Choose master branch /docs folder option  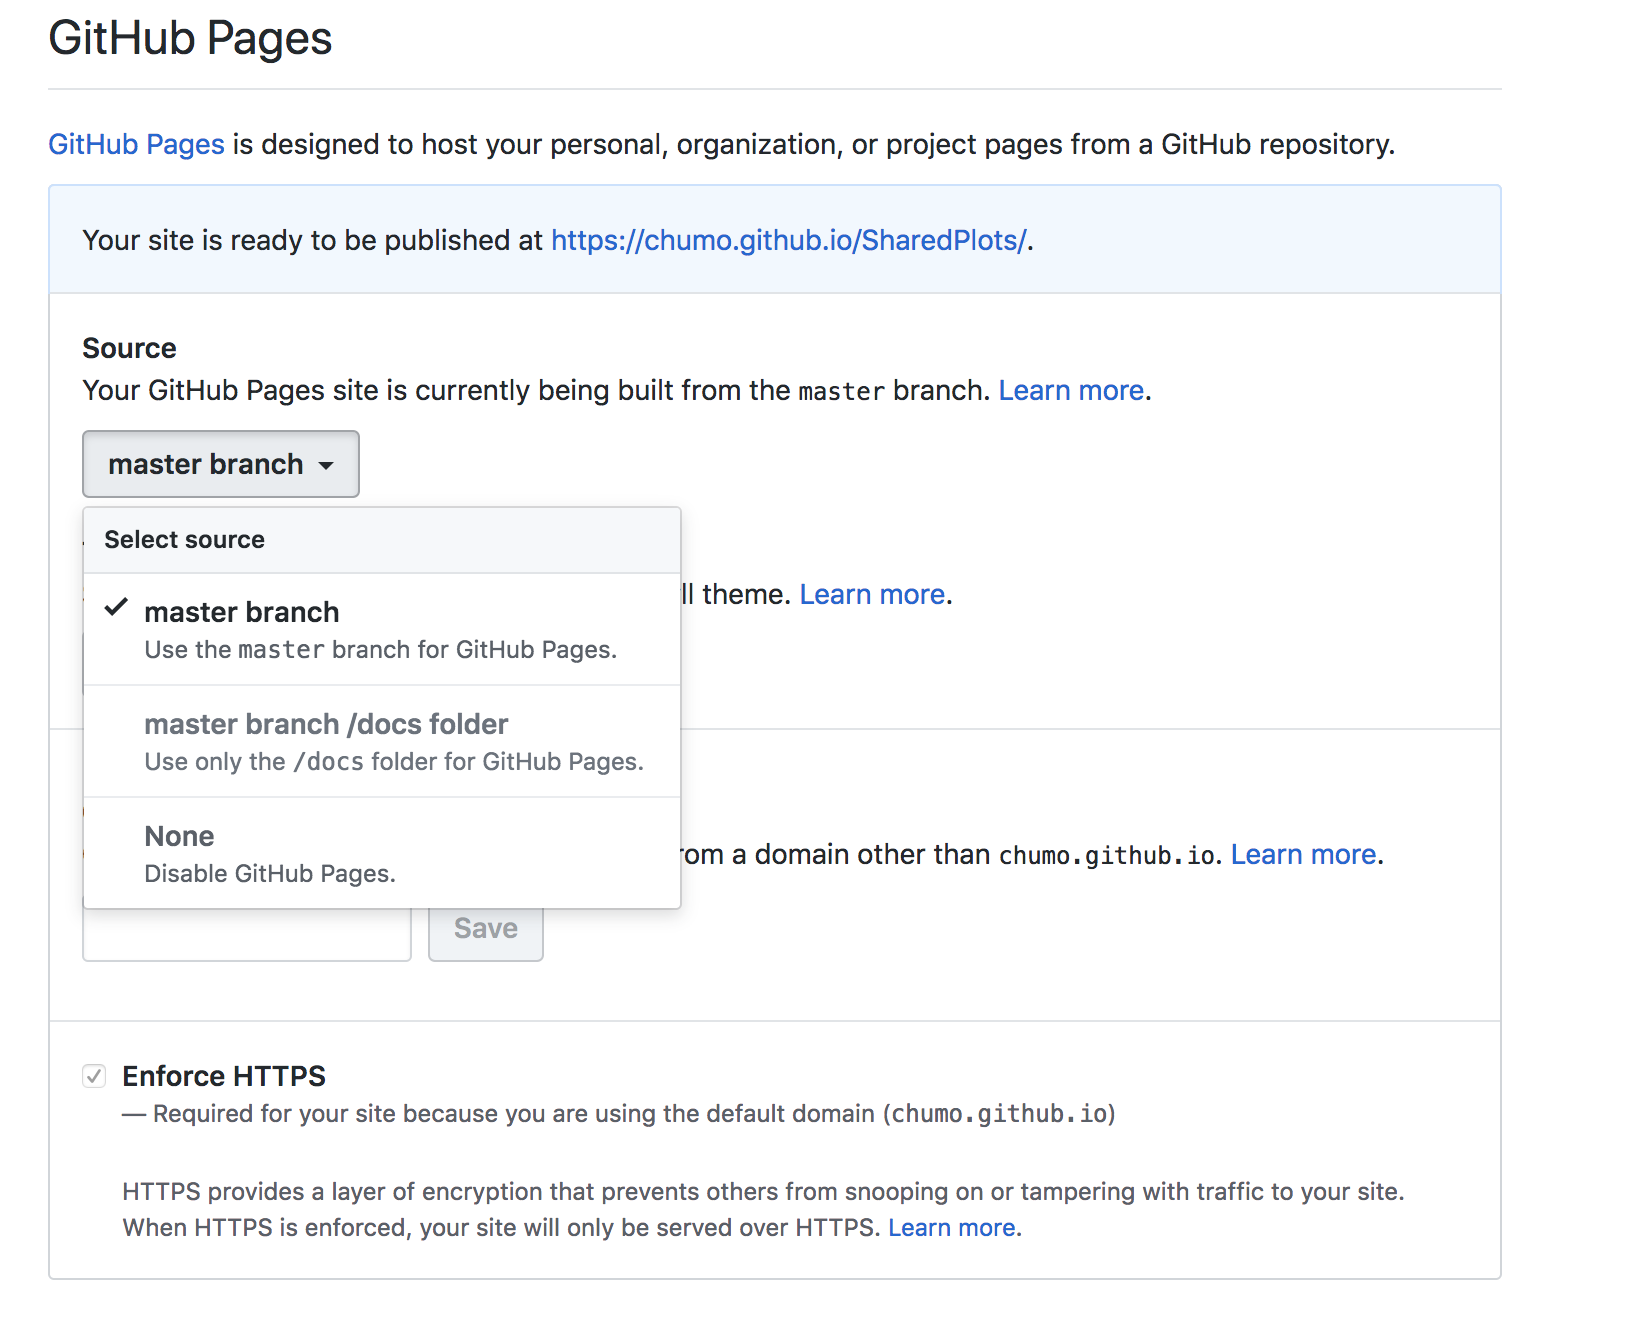click(x=382, y=741)
